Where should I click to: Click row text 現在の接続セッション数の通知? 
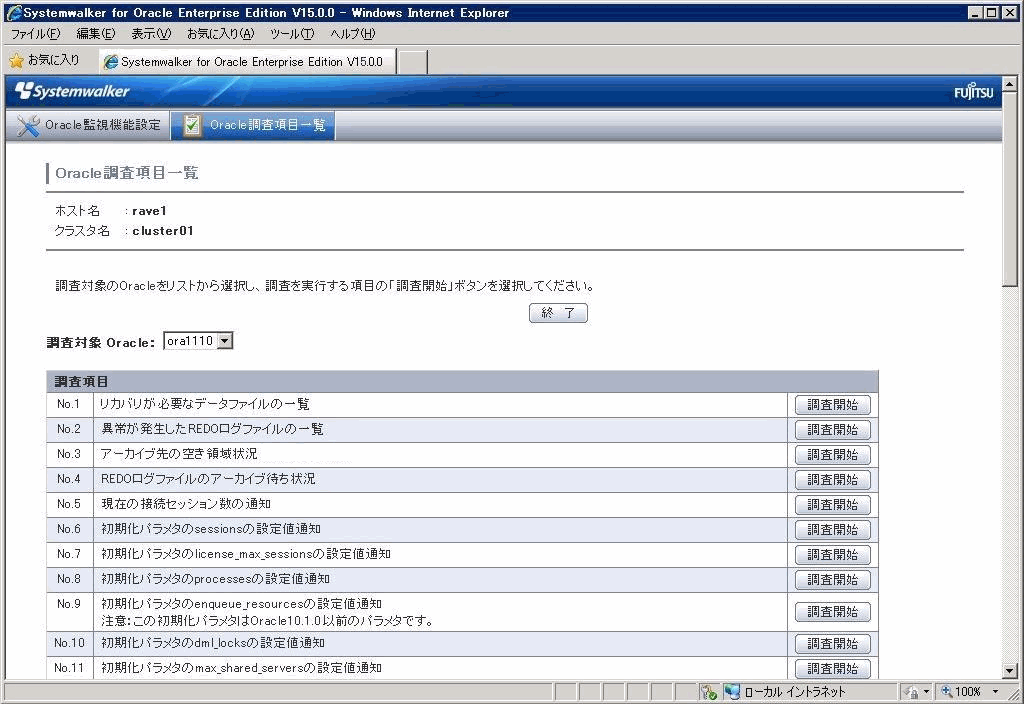coord(185,504)
